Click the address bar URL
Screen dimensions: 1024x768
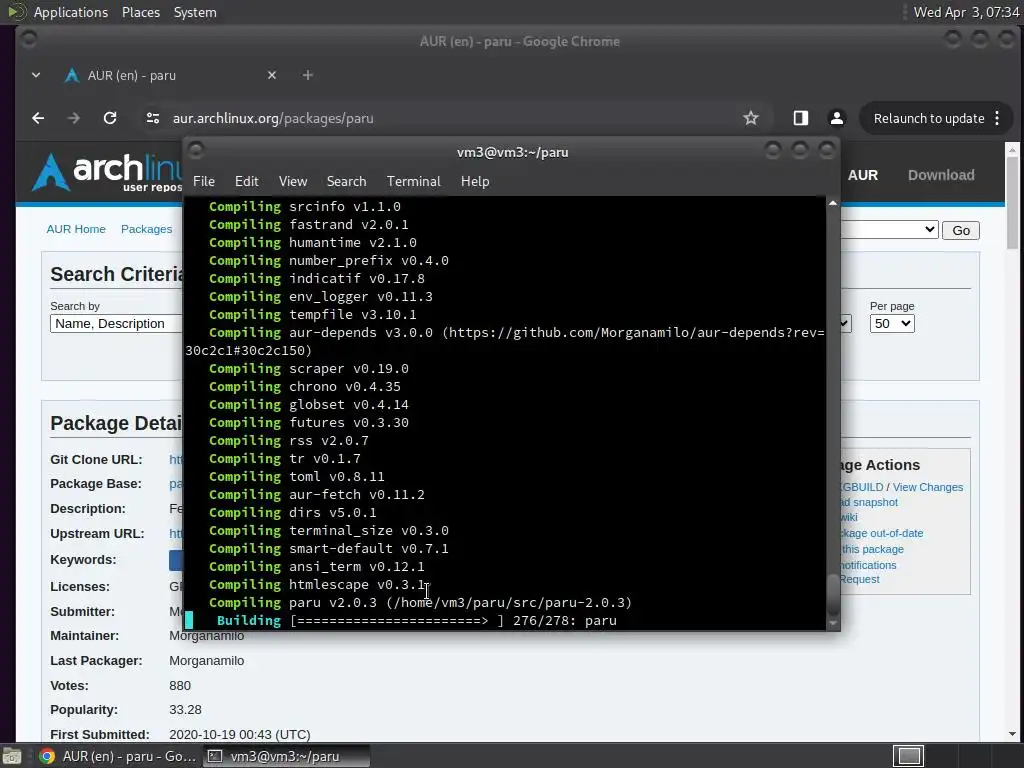click(x=273, y=118)
